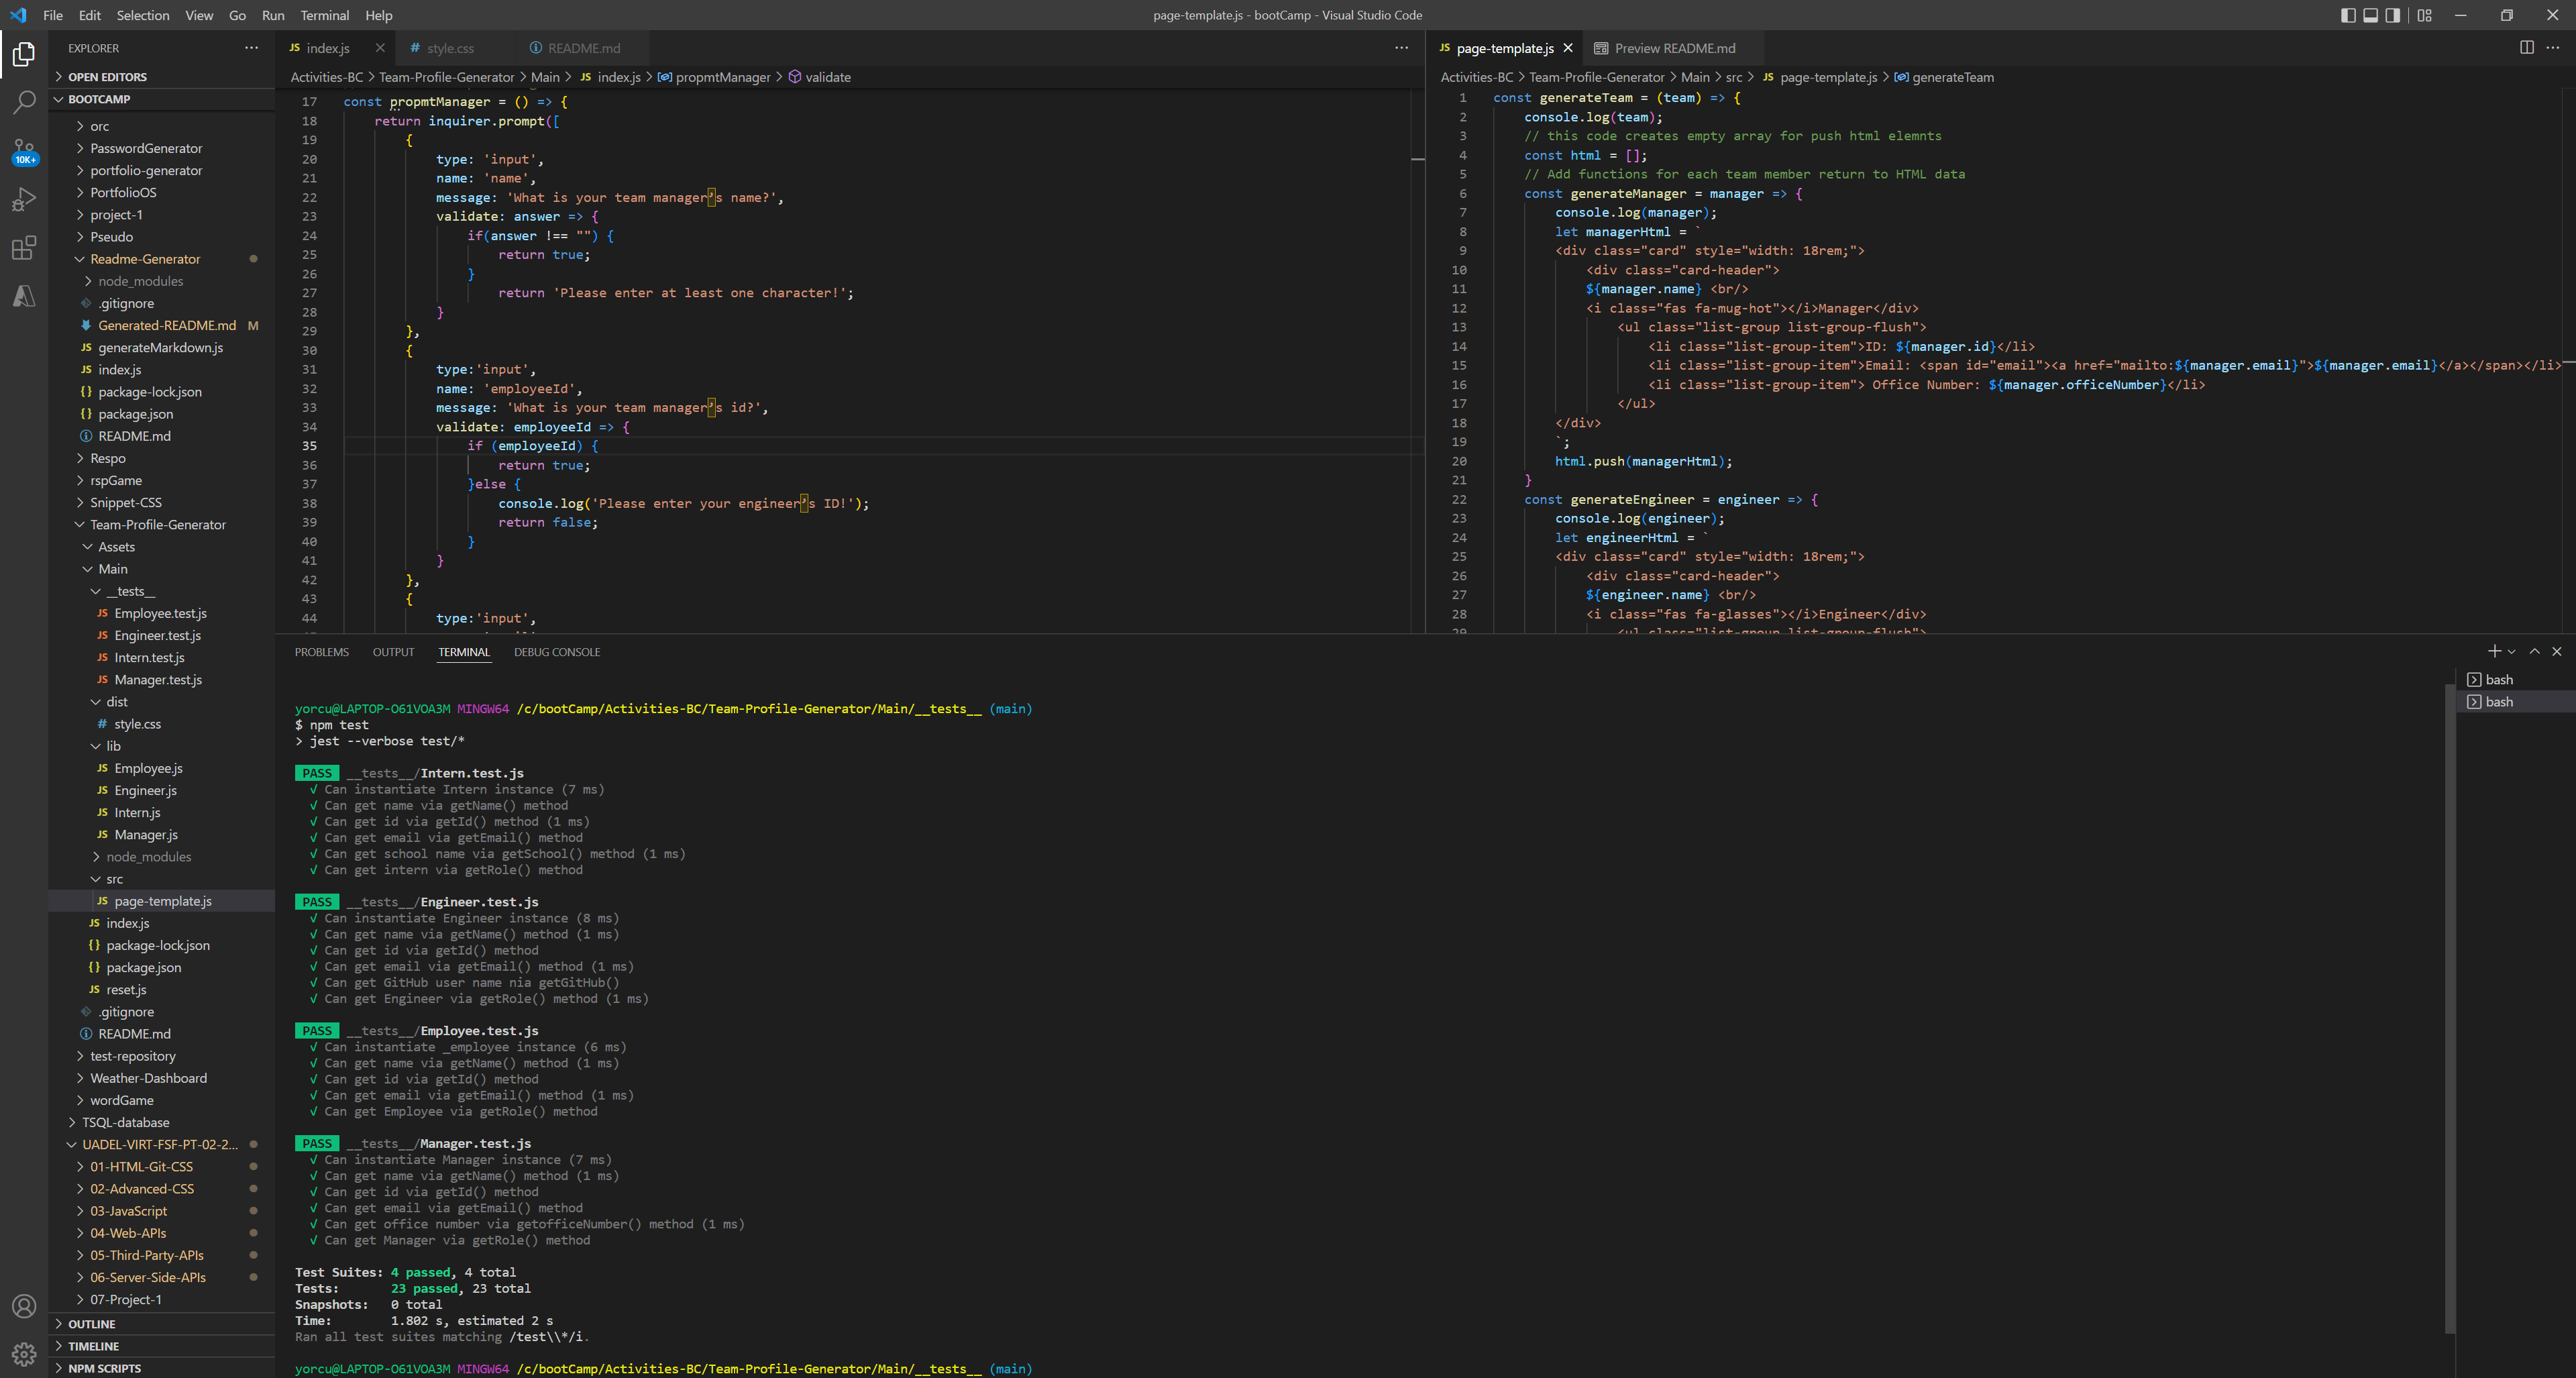Toggle the secondary side bar visibility
This screenshot has height=1378, width=2576.
pos(2392,15)
